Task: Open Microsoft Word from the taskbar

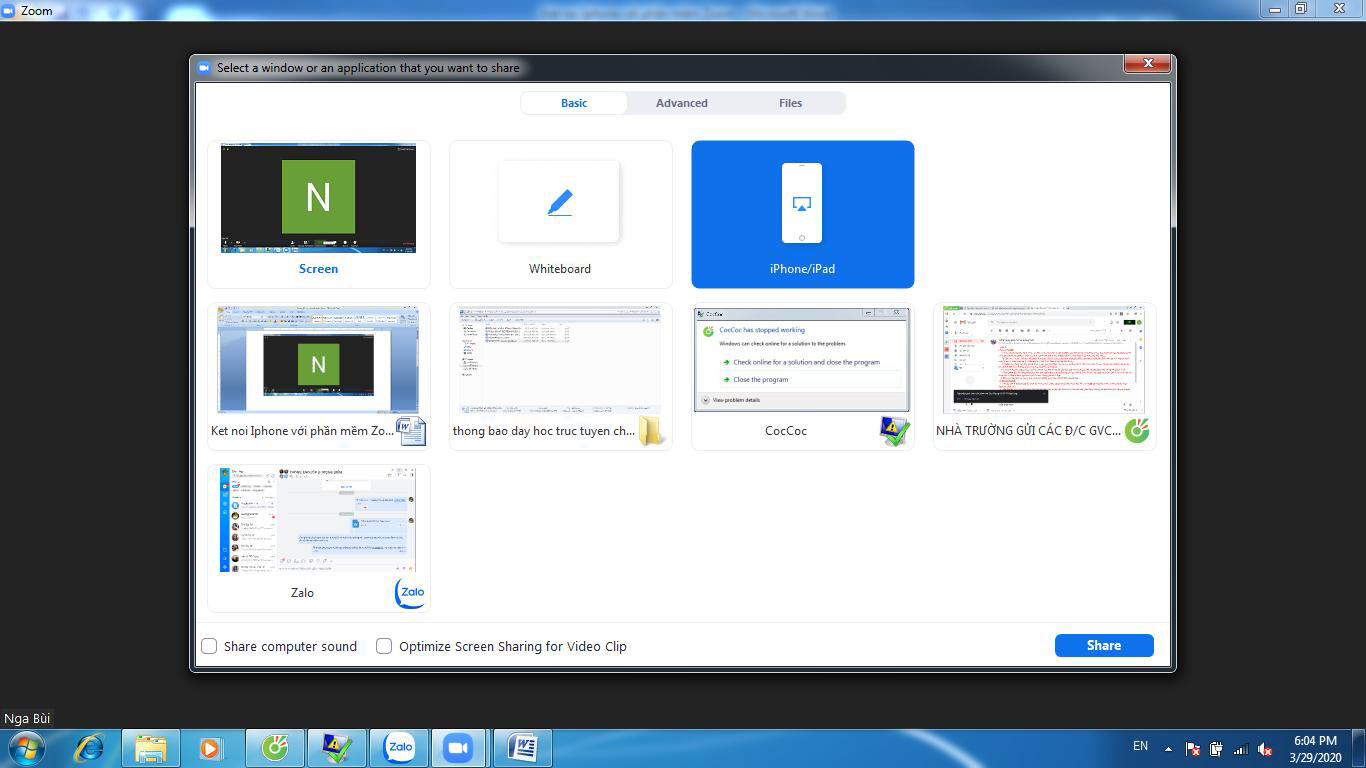Action: coord(522,748)
